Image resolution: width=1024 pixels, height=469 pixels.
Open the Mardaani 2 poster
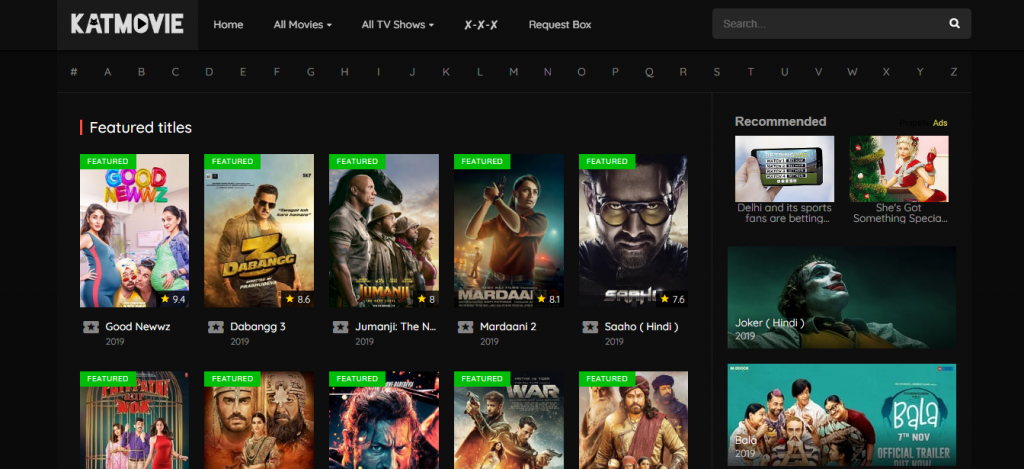click(509, 231)
